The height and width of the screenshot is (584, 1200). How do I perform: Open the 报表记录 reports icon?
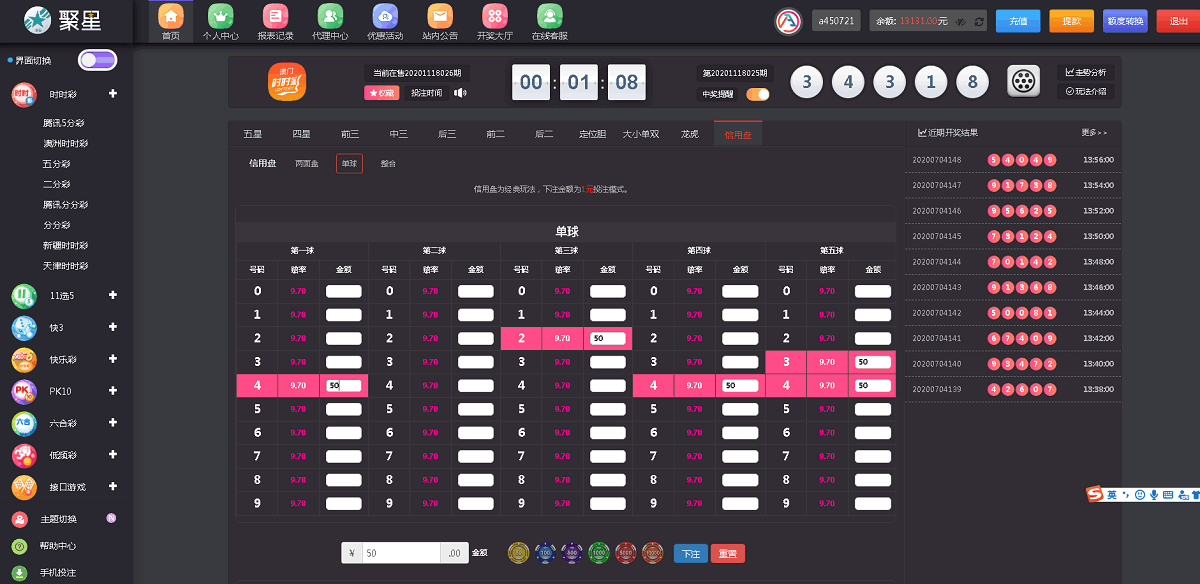[275, 21]
